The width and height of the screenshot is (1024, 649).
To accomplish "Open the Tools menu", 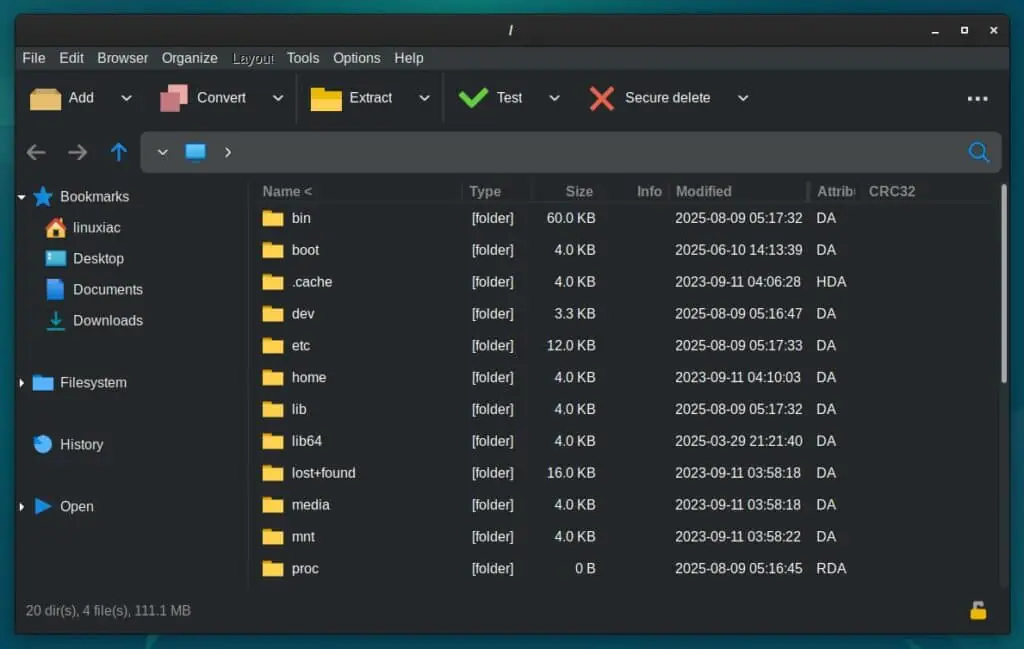I will coord(303,58).
